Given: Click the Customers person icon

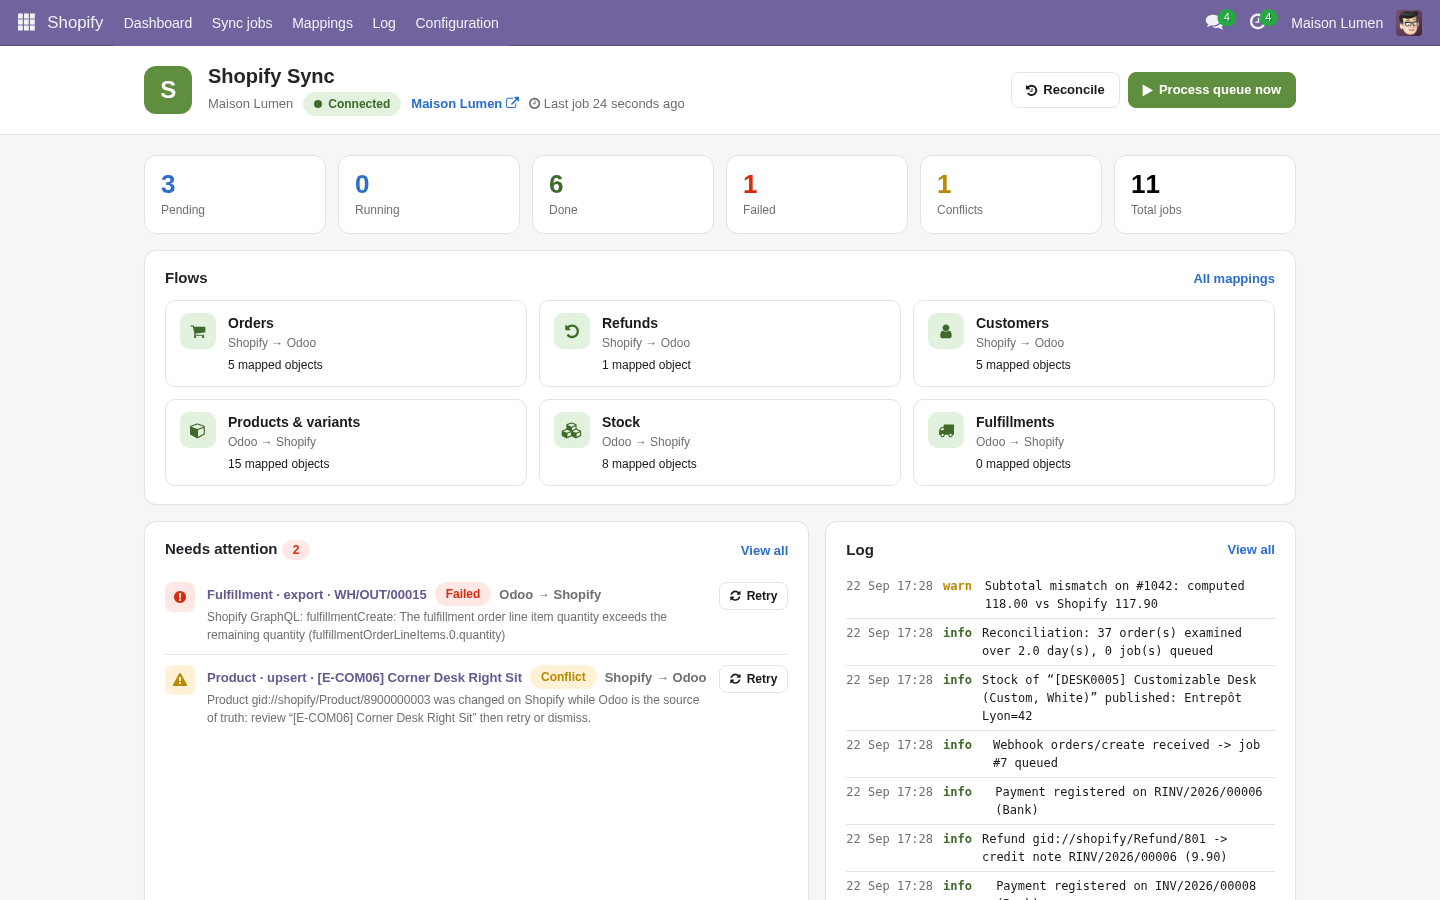Looking at the screenshot, I should [946, 331].
